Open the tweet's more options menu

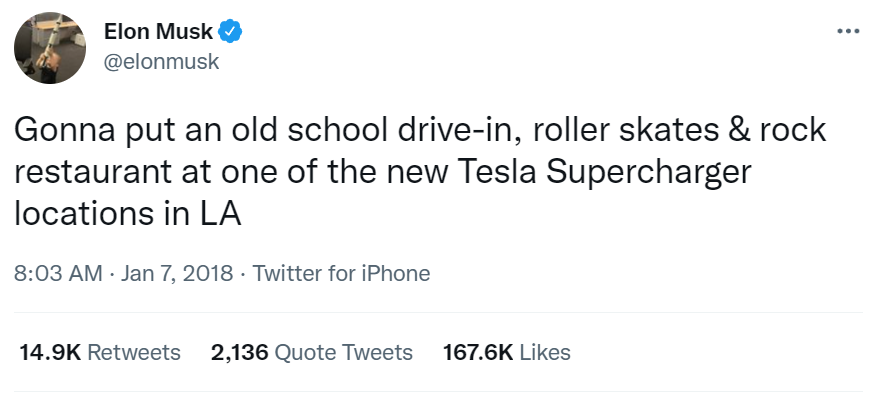[x=848, y=31]
